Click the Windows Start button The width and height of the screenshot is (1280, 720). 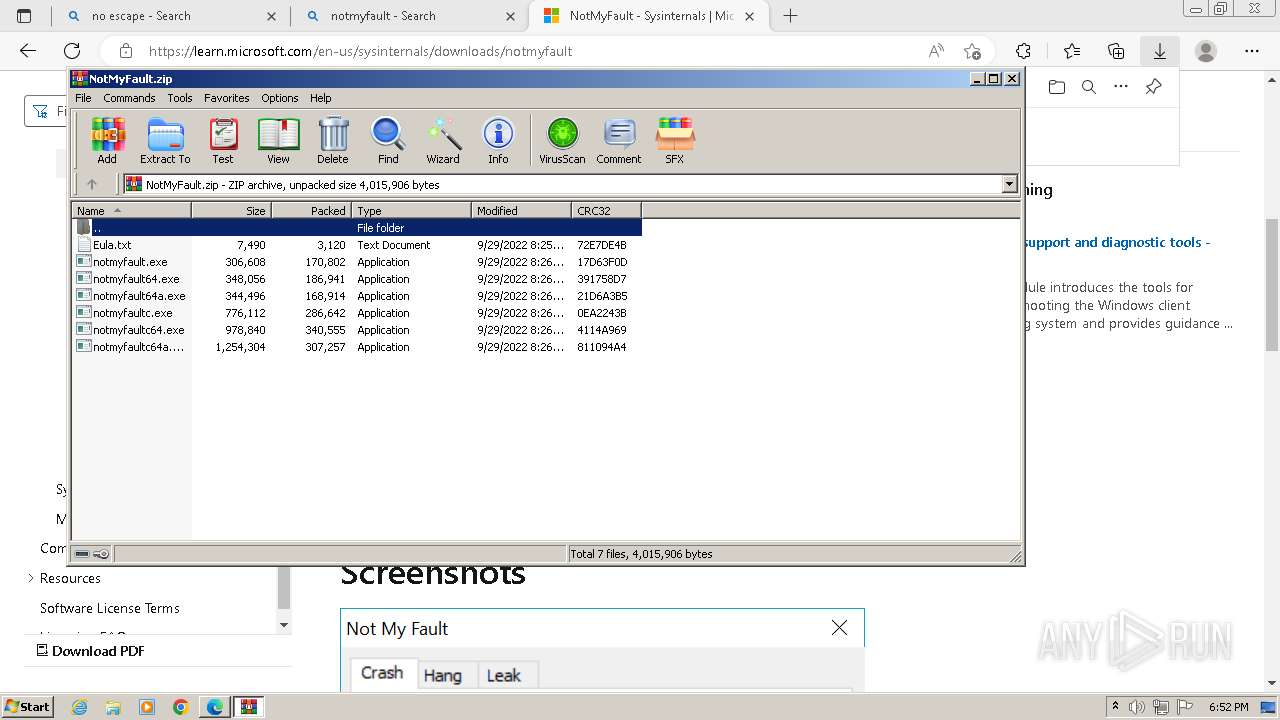tap(28, 707)
